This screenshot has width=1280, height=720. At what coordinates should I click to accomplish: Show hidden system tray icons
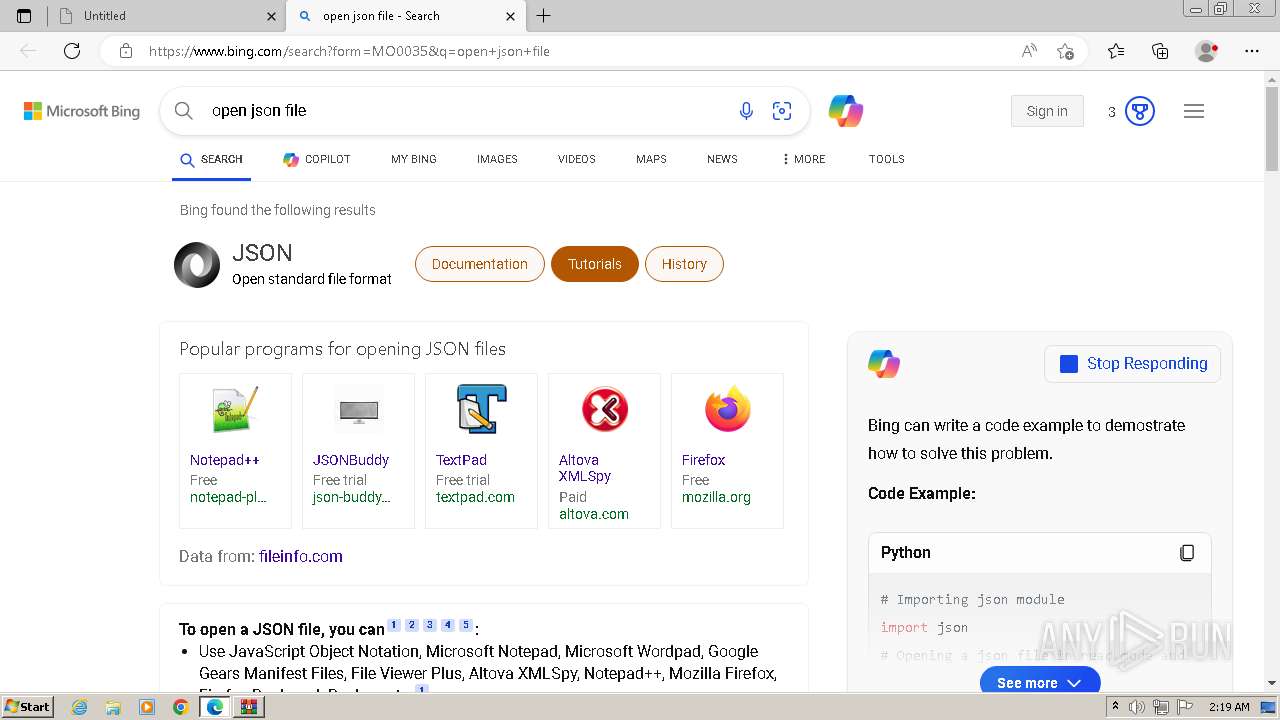pyautogui.click(x=1116, y=707)
